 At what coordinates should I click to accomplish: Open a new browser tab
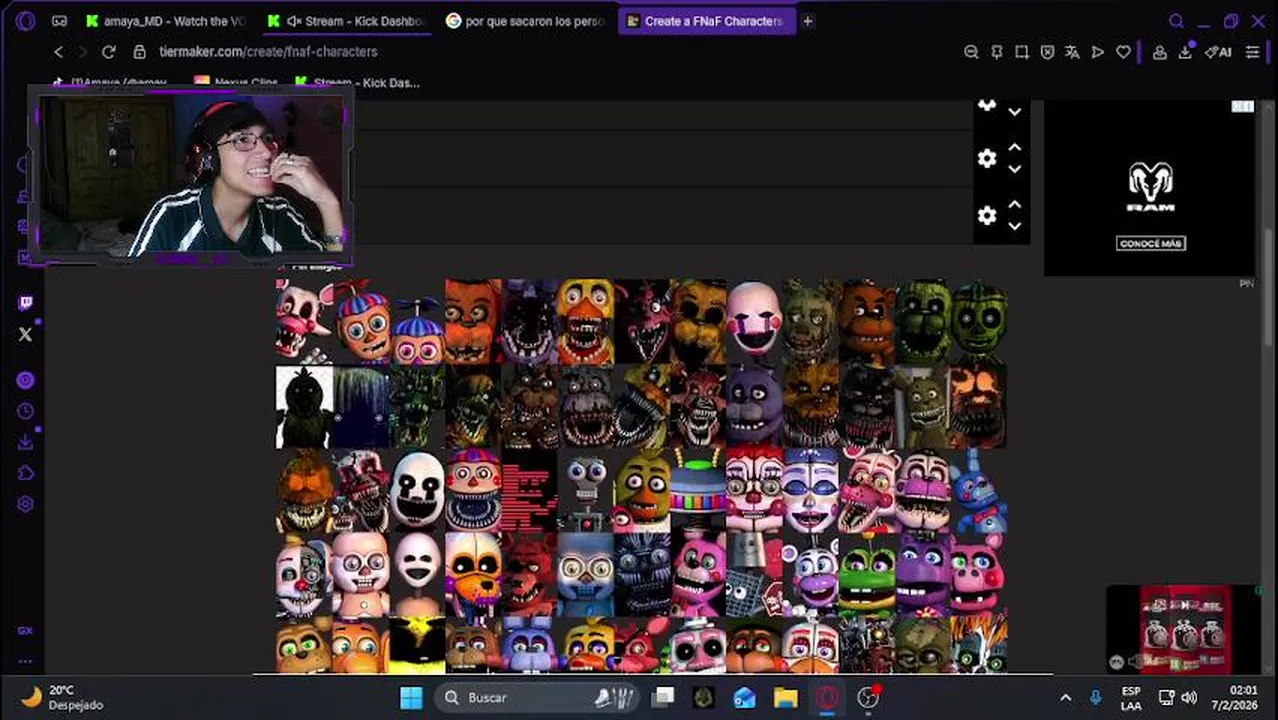pyautogui.click(x=807, y=21)
